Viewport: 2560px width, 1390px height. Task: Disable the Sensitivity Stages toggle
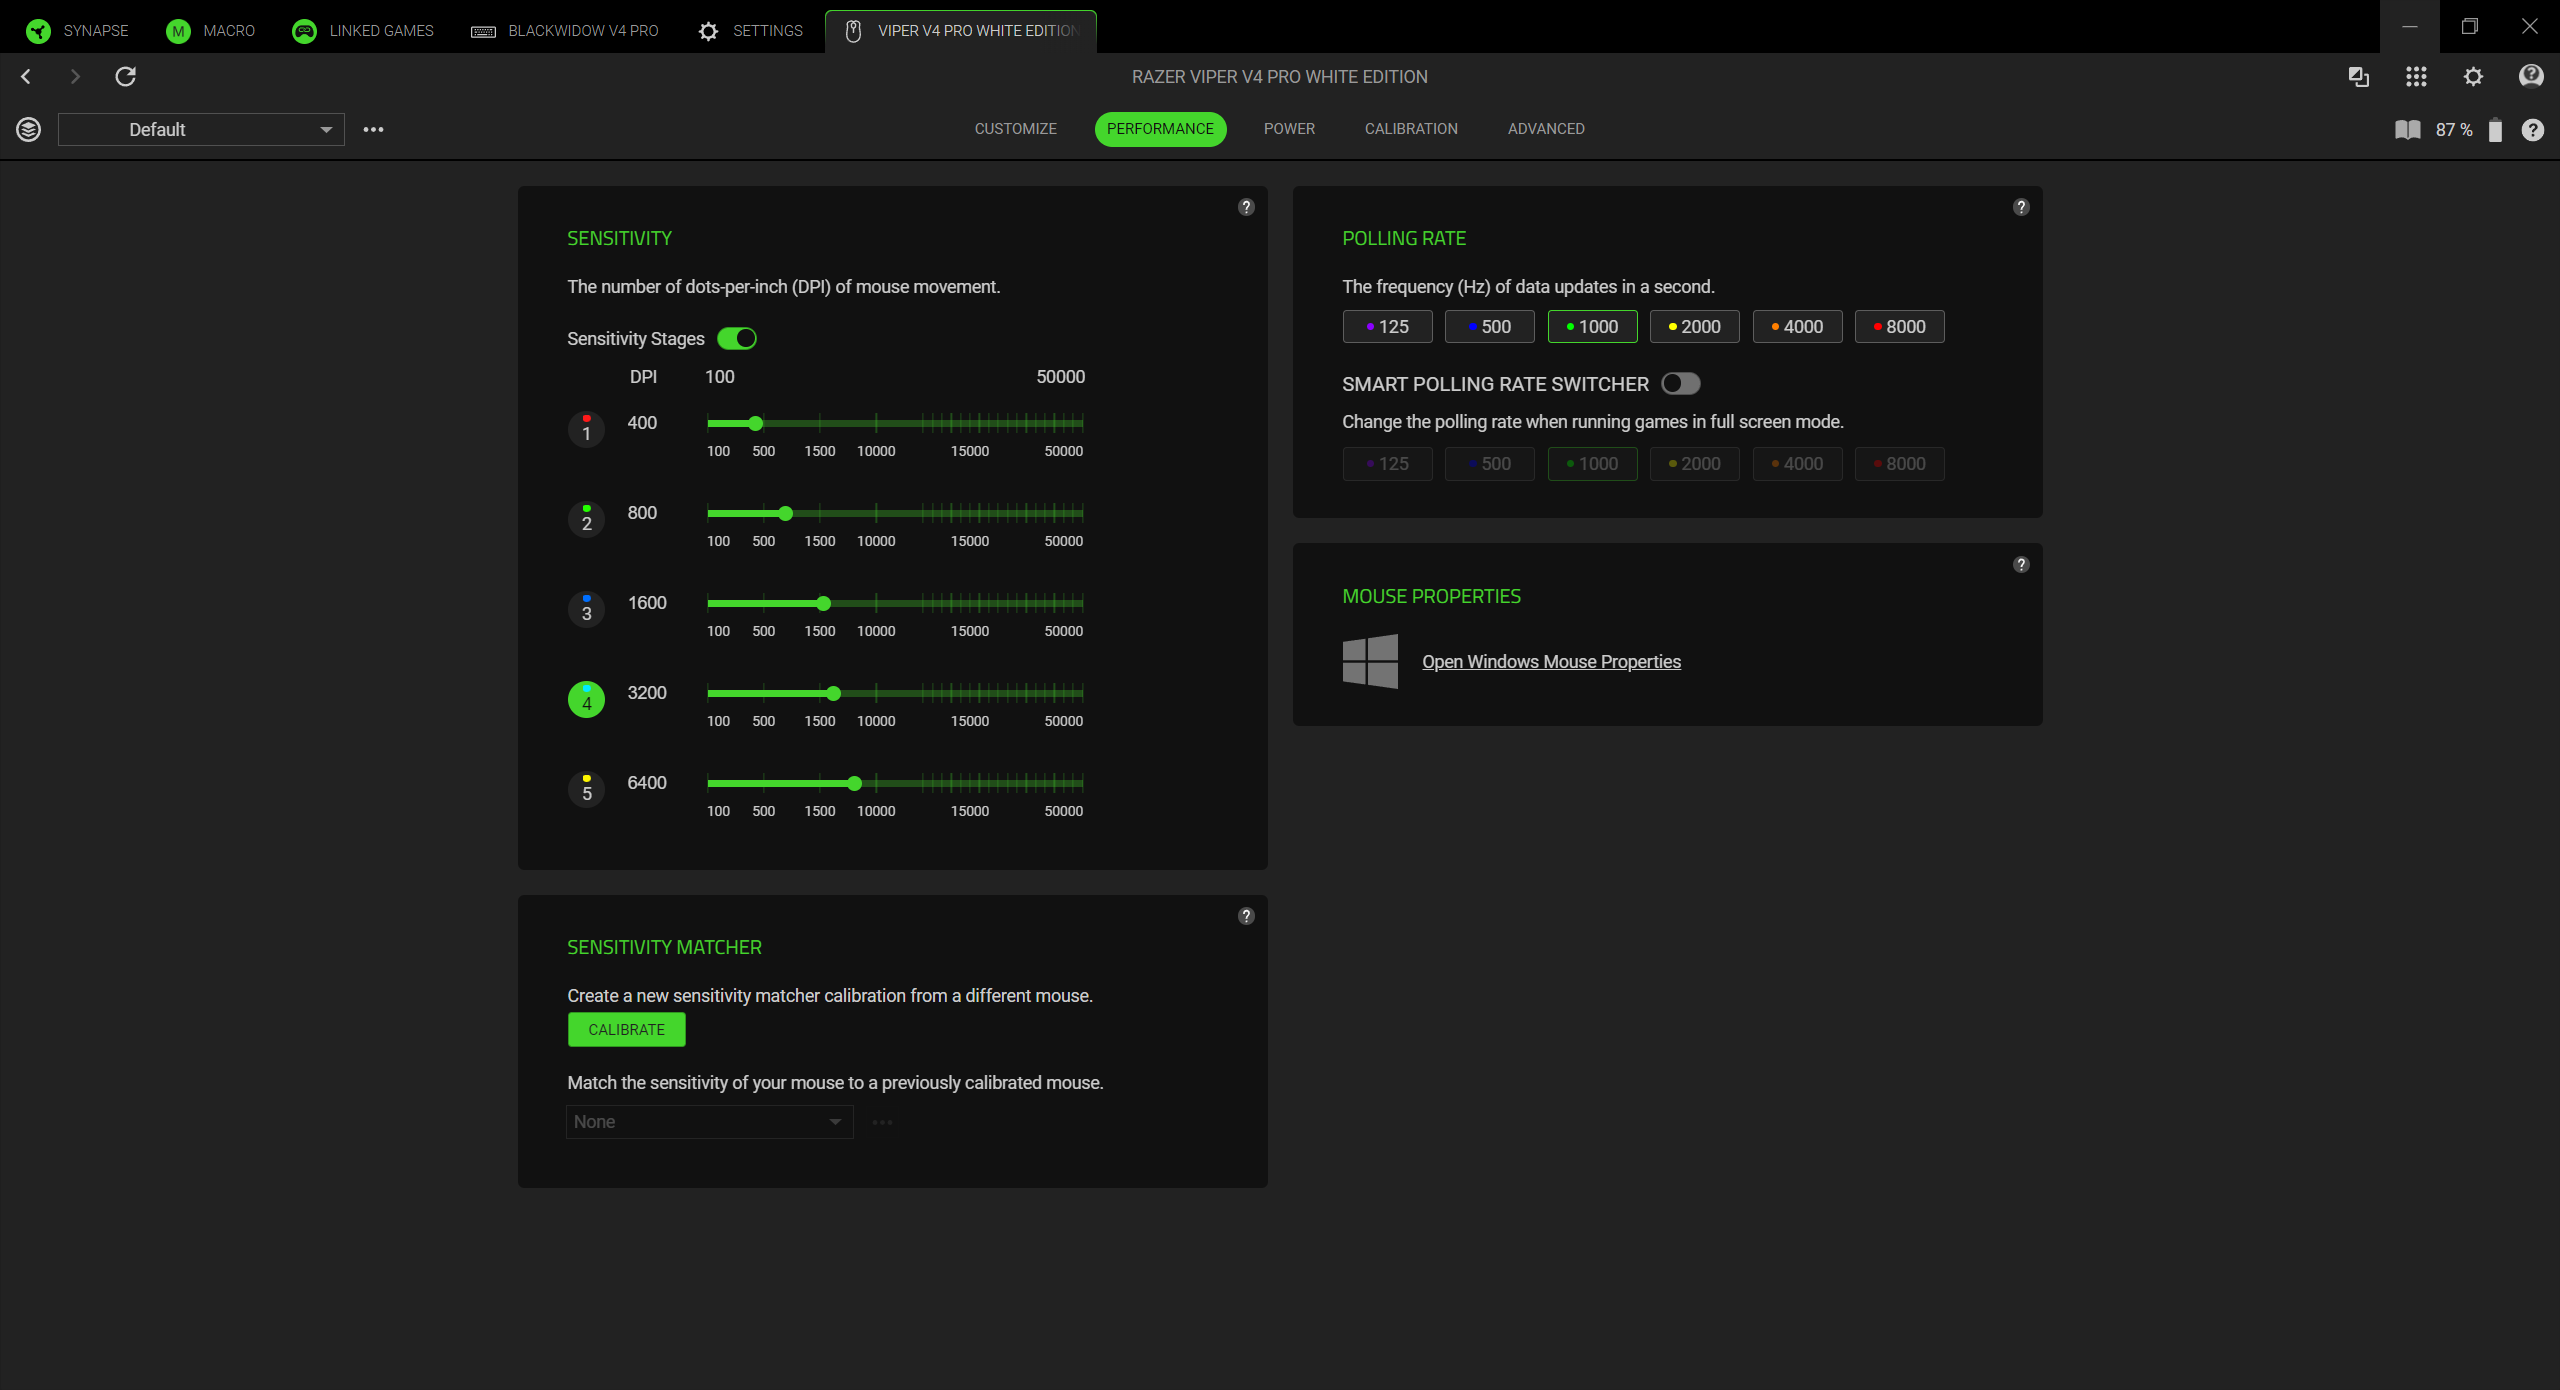tap(737, 338)
